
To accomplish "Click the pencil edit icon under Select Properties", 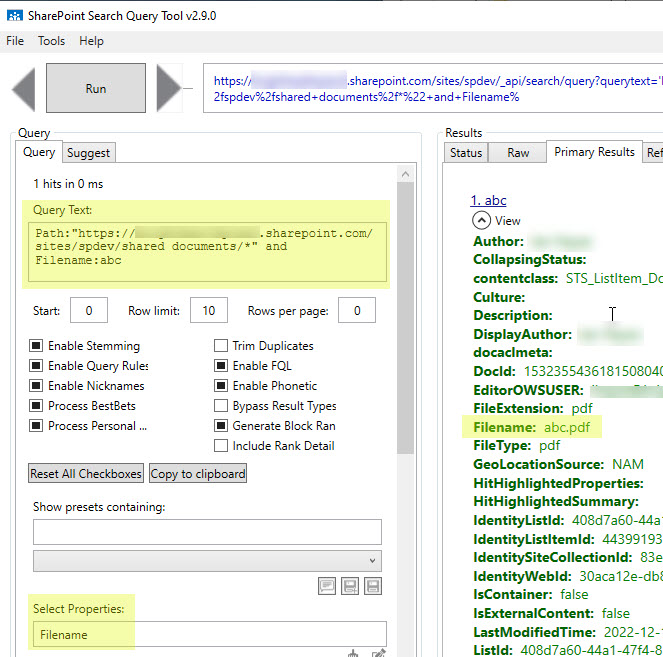I will 377,654.
